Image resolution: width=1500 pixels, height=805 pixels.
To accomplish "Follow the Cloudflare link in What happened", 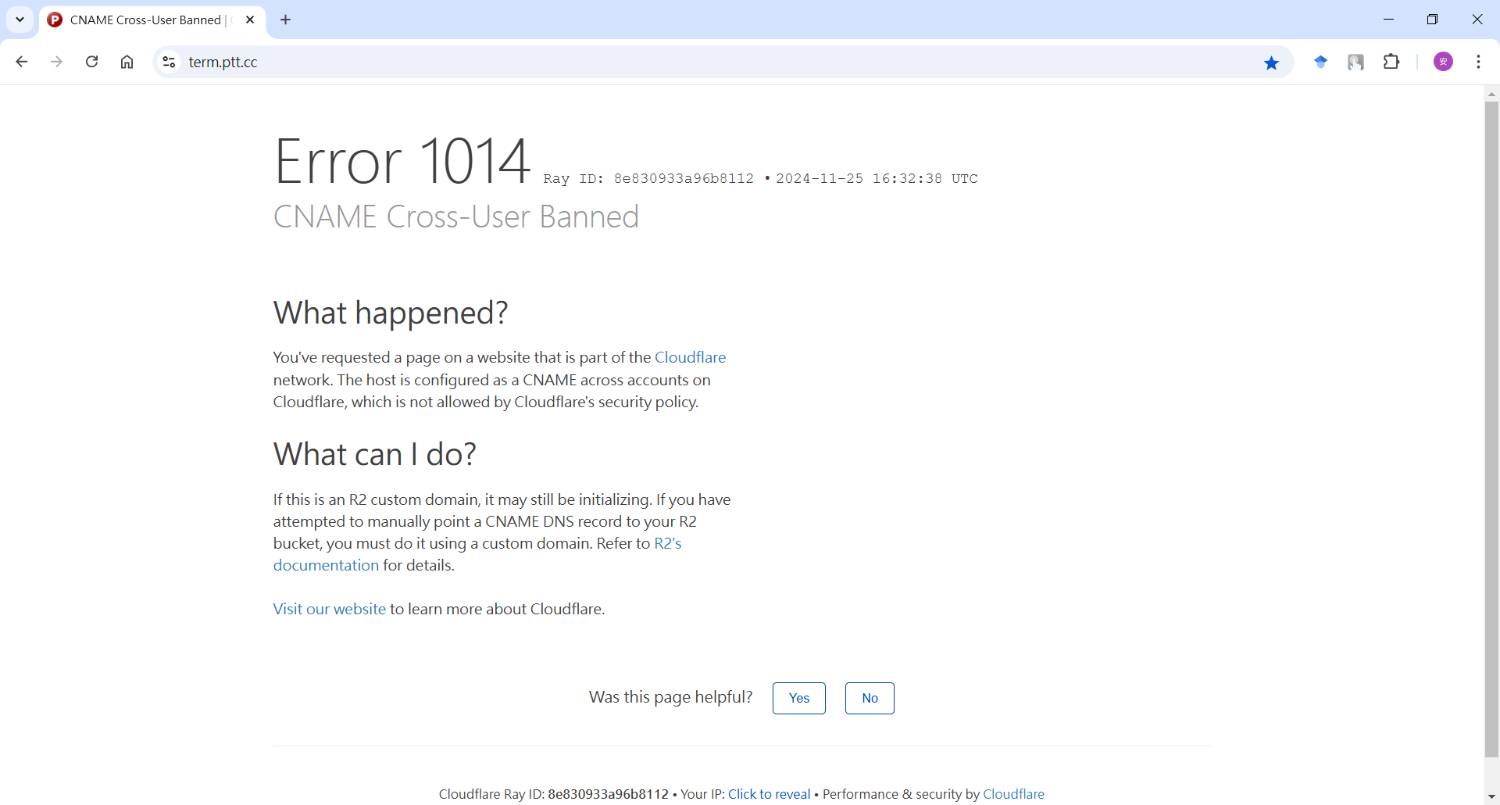I will click(690, 357).
